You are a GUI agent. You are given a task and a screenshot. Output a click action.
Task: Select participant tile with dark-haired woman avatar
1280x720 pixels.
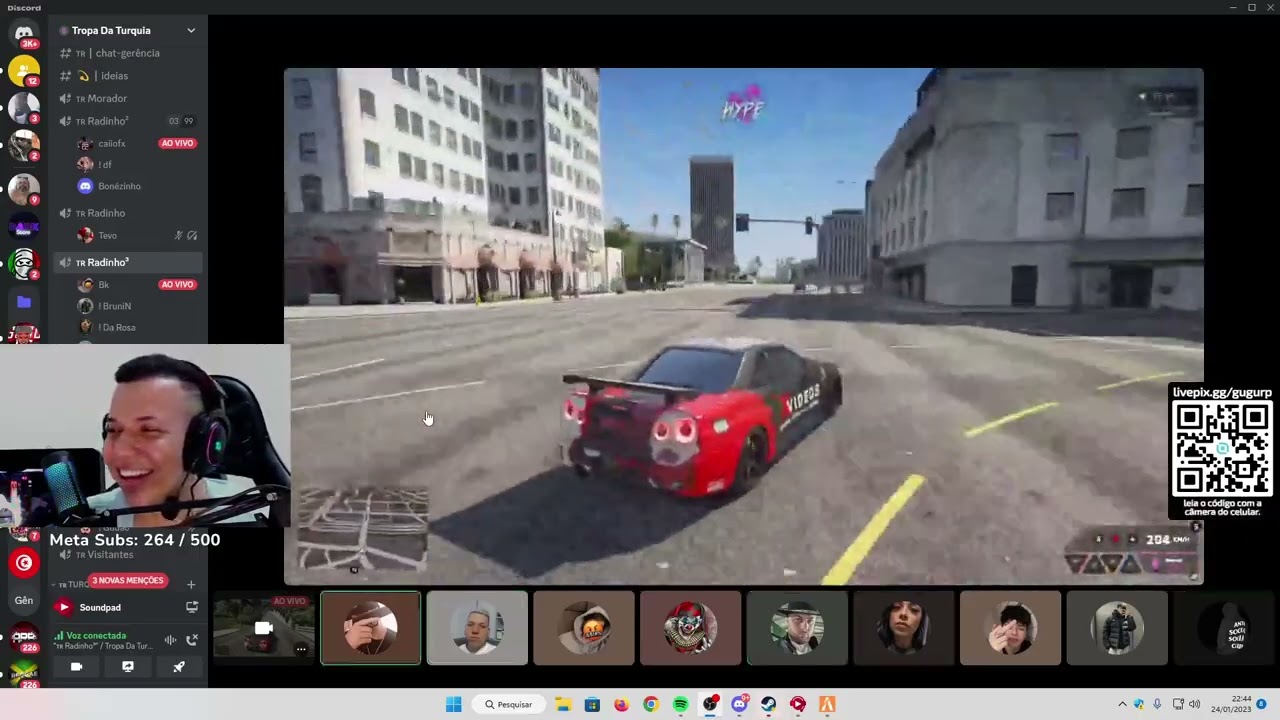(904, 628)
